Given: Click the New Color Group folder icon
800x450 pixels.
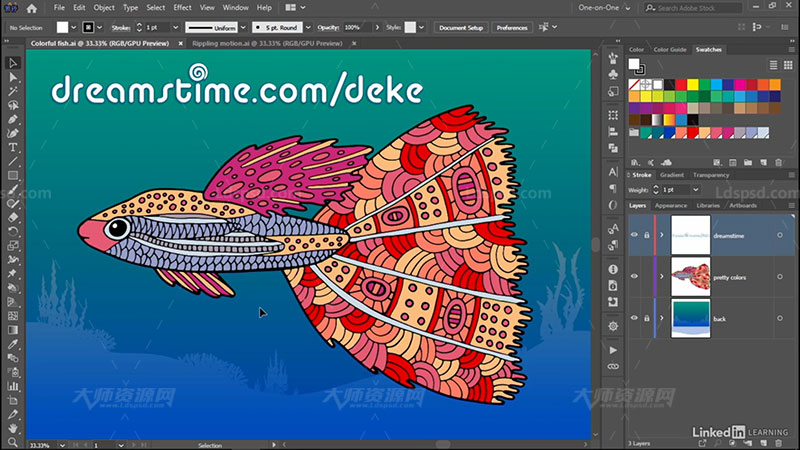Looking at the screenshot, I should tap(747, 163).
